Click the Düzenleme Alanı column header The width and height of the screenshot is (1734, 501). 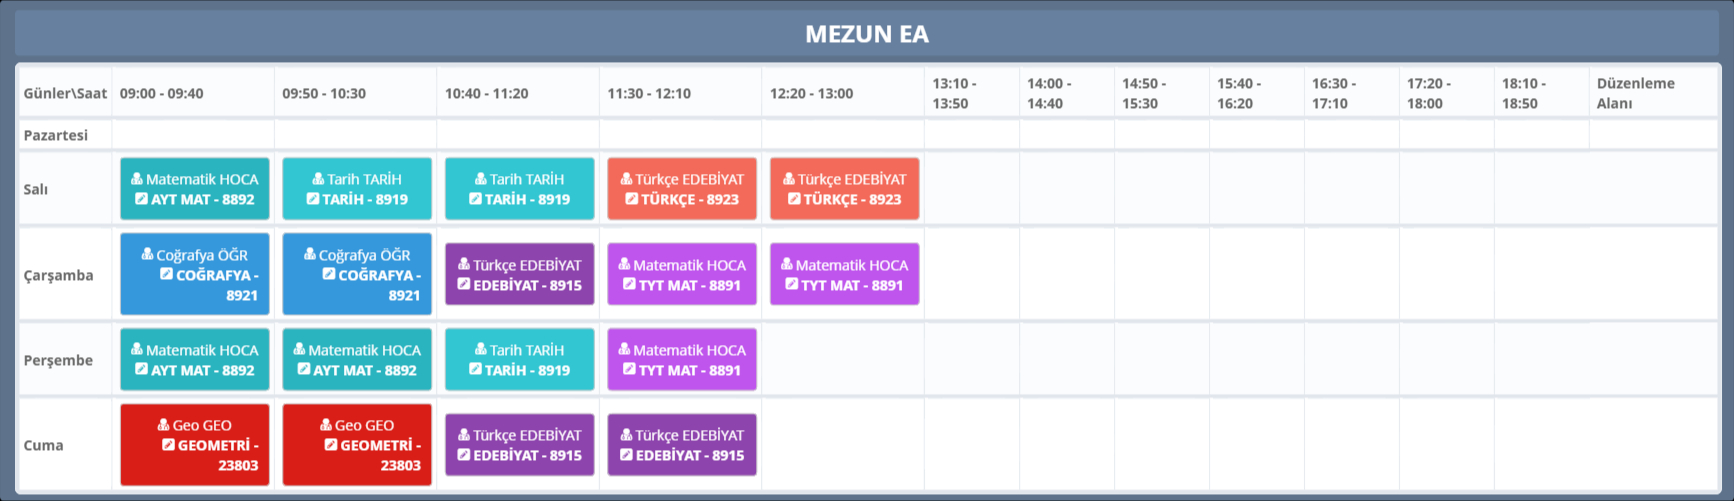coord(1634,93)
